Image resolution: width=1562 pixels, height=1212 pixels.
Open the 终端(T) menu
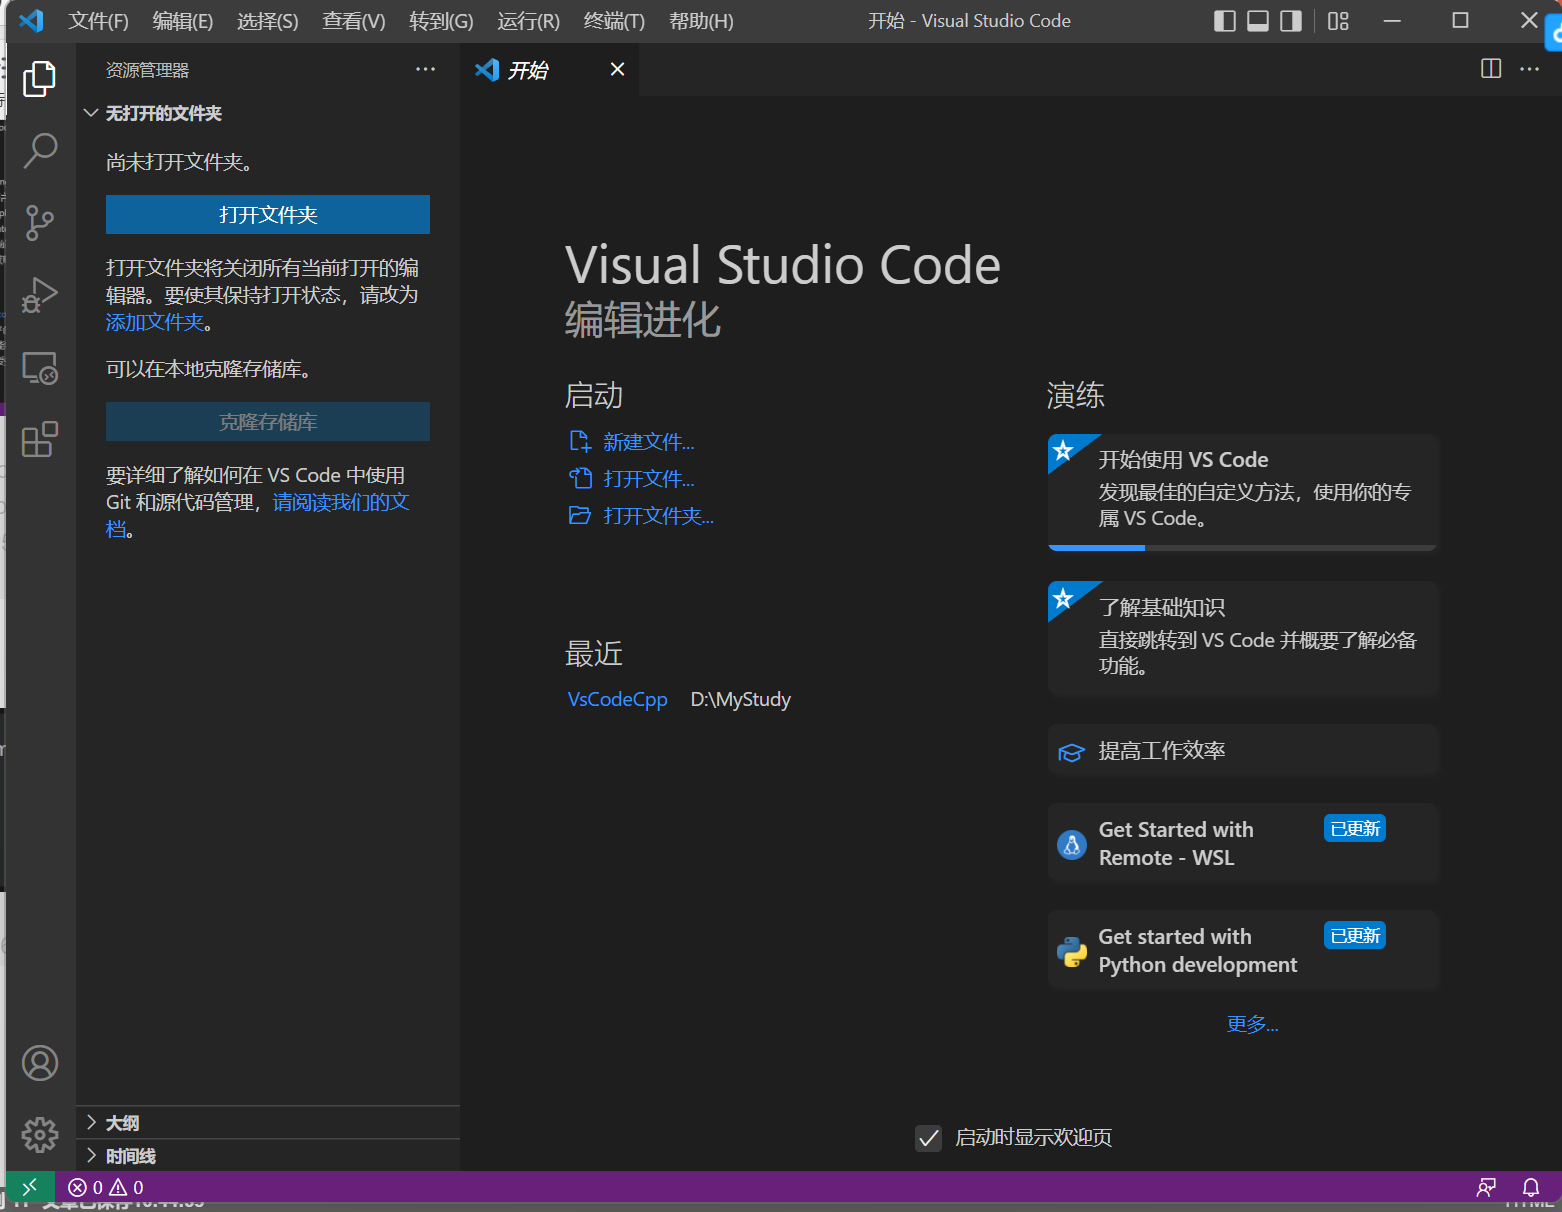614,21
